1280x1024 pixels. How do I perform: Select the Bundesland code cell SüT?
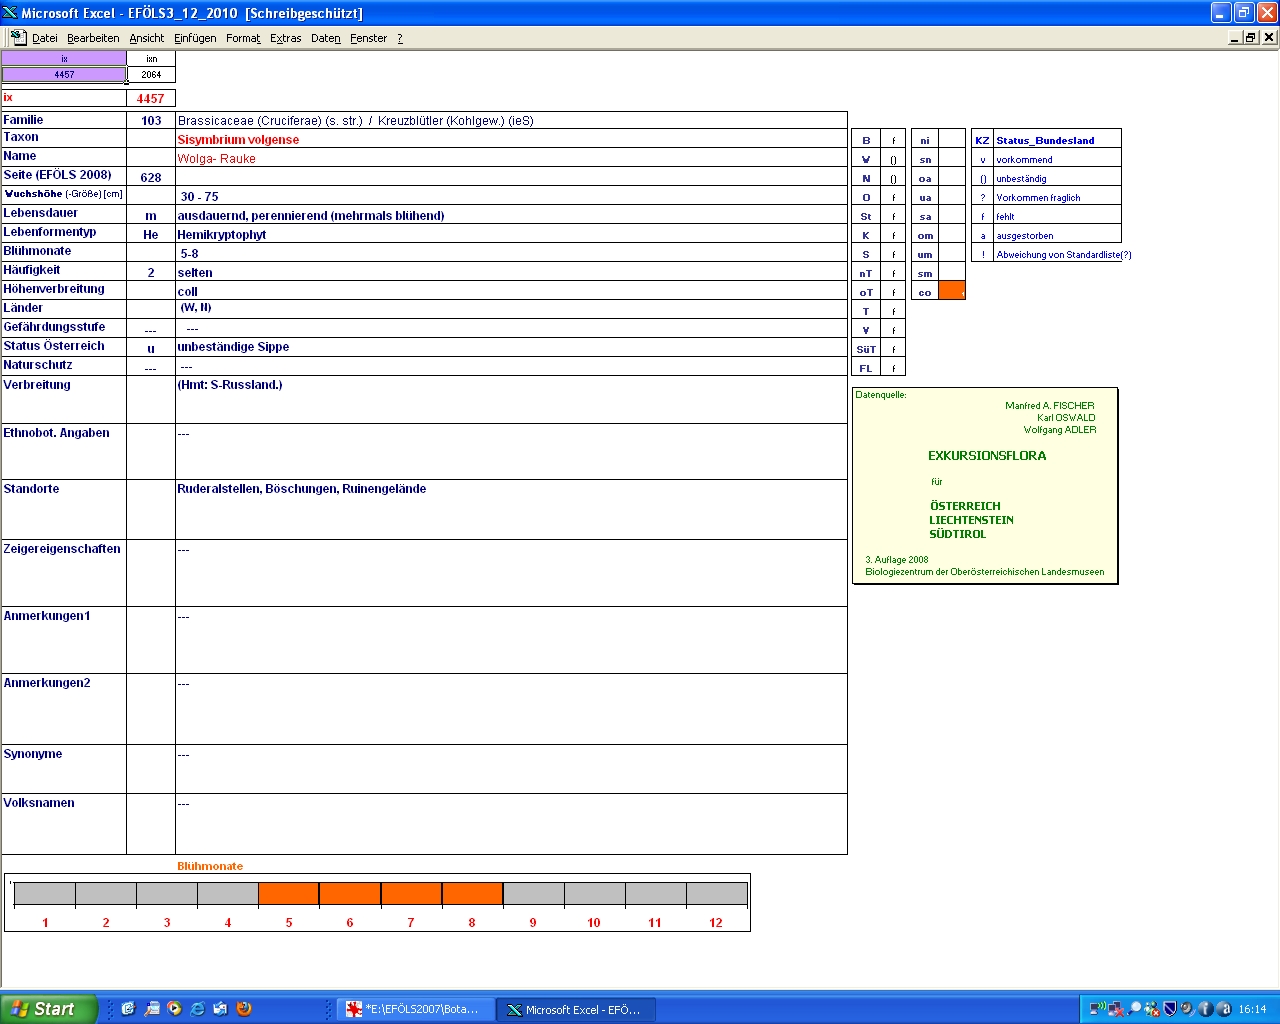click(866, 349)
